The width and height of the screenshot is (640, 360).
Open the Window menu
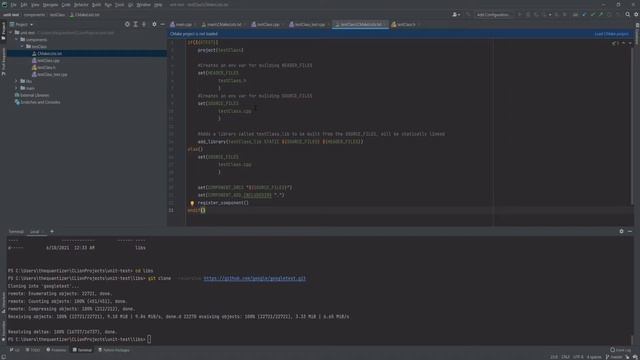143,5
